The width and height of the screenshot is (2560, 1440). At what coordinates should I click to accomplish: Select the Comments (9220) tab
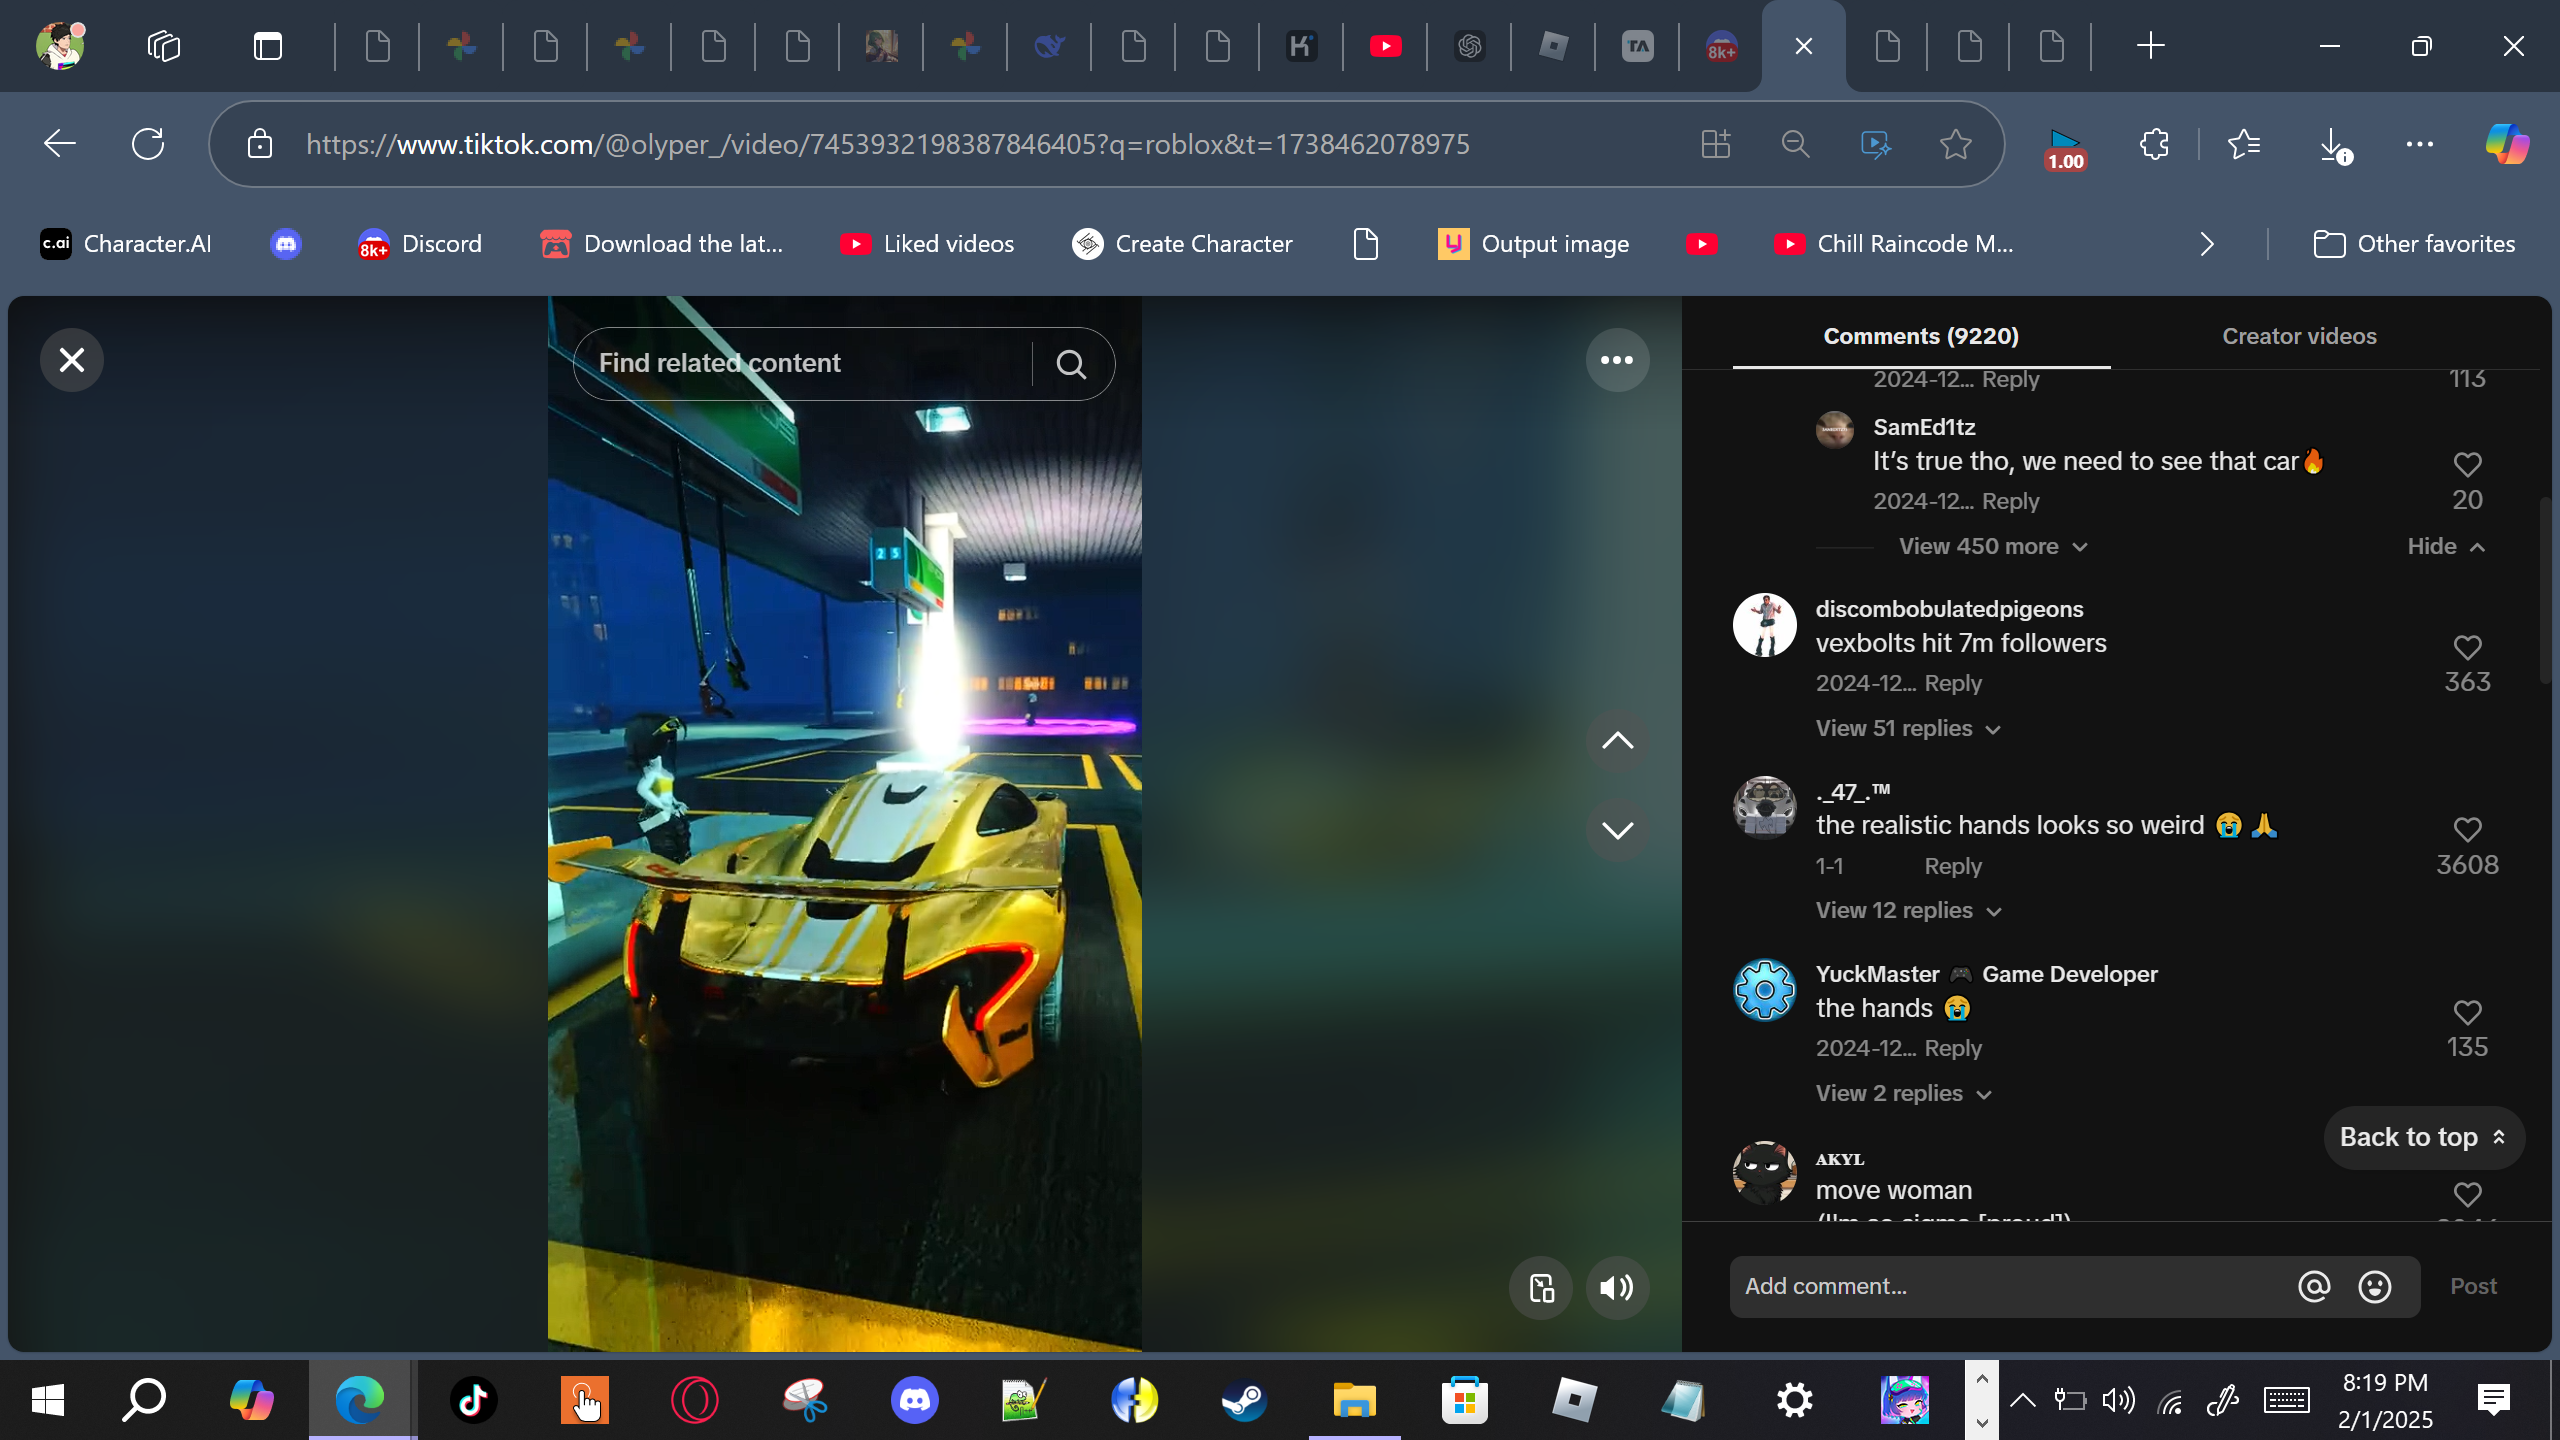click(1920, 337)
